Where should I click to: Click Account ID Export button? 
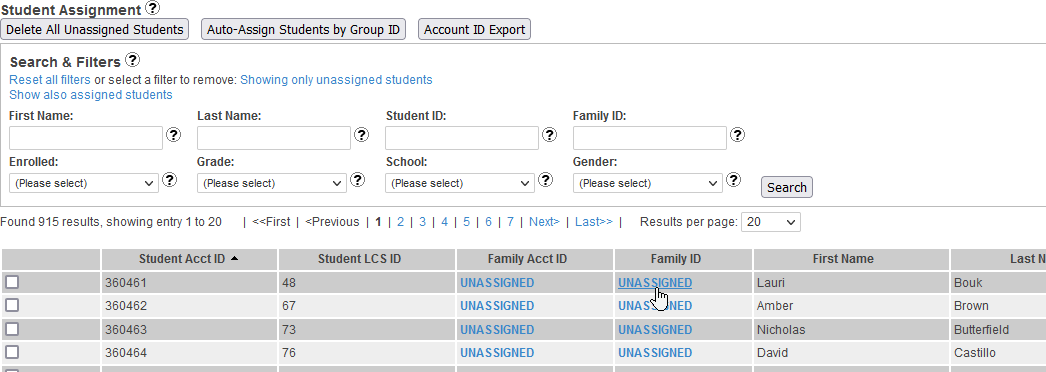click(x=474, y=29)
